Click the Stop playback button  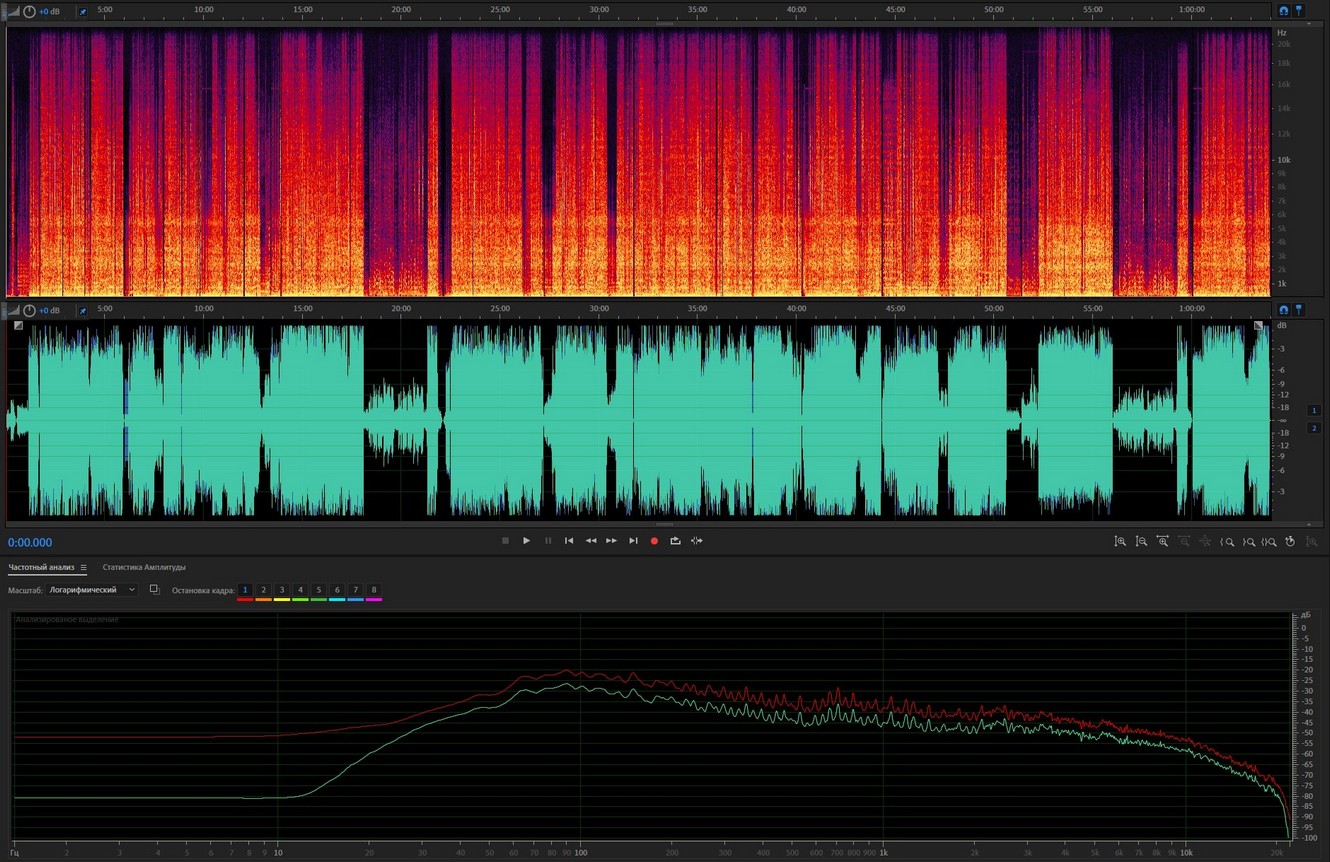(x=505, y=541)
